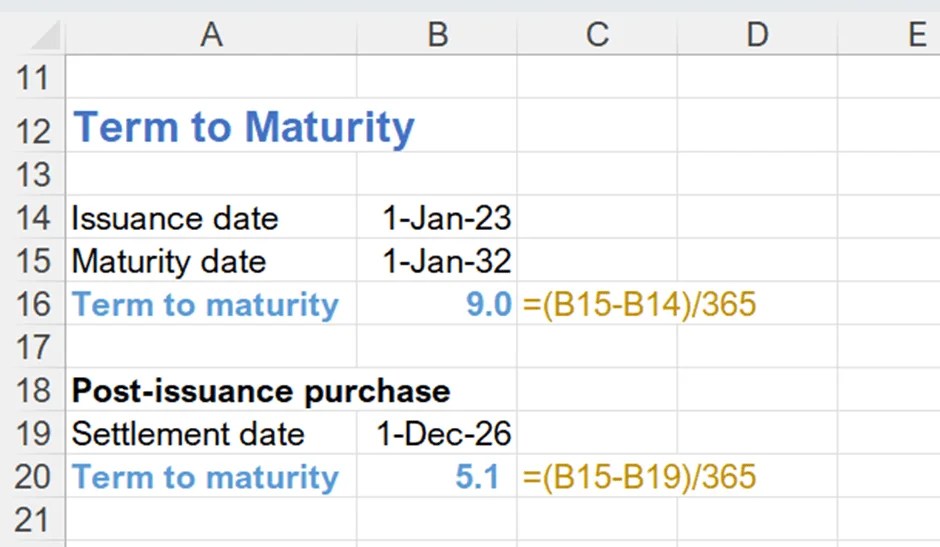Select column A header

click(210, 34)
